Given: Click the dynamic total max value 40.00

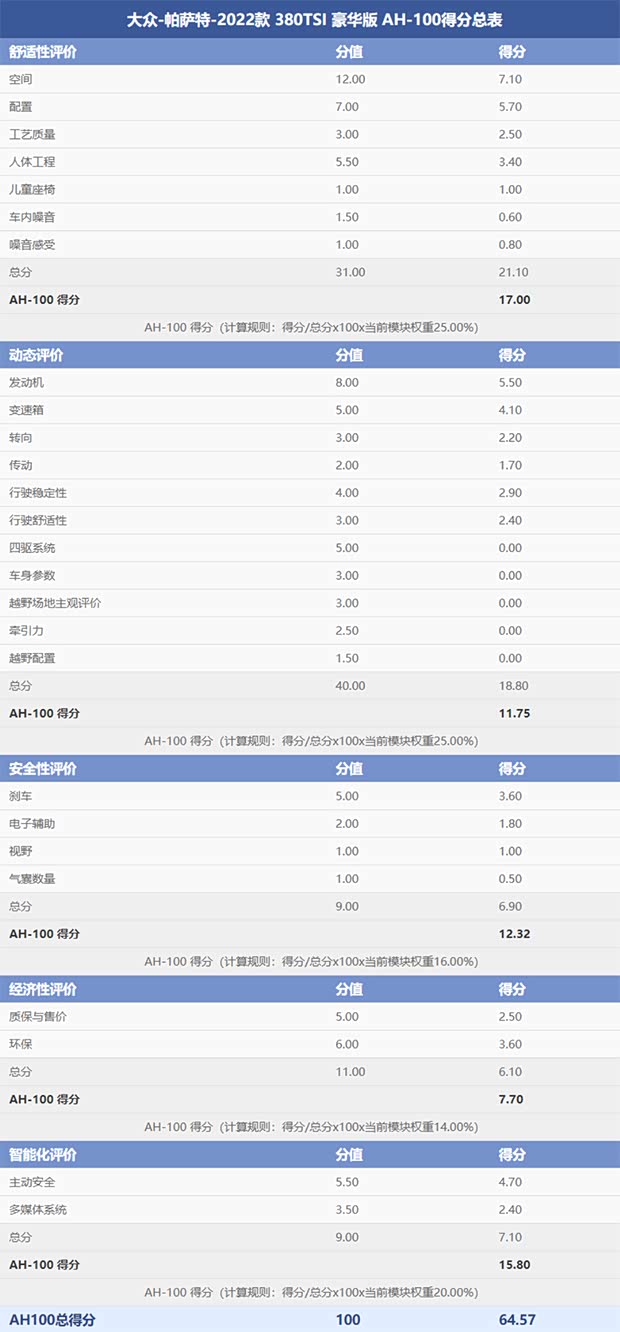Looking at the screenshot, I should (350, 686).
